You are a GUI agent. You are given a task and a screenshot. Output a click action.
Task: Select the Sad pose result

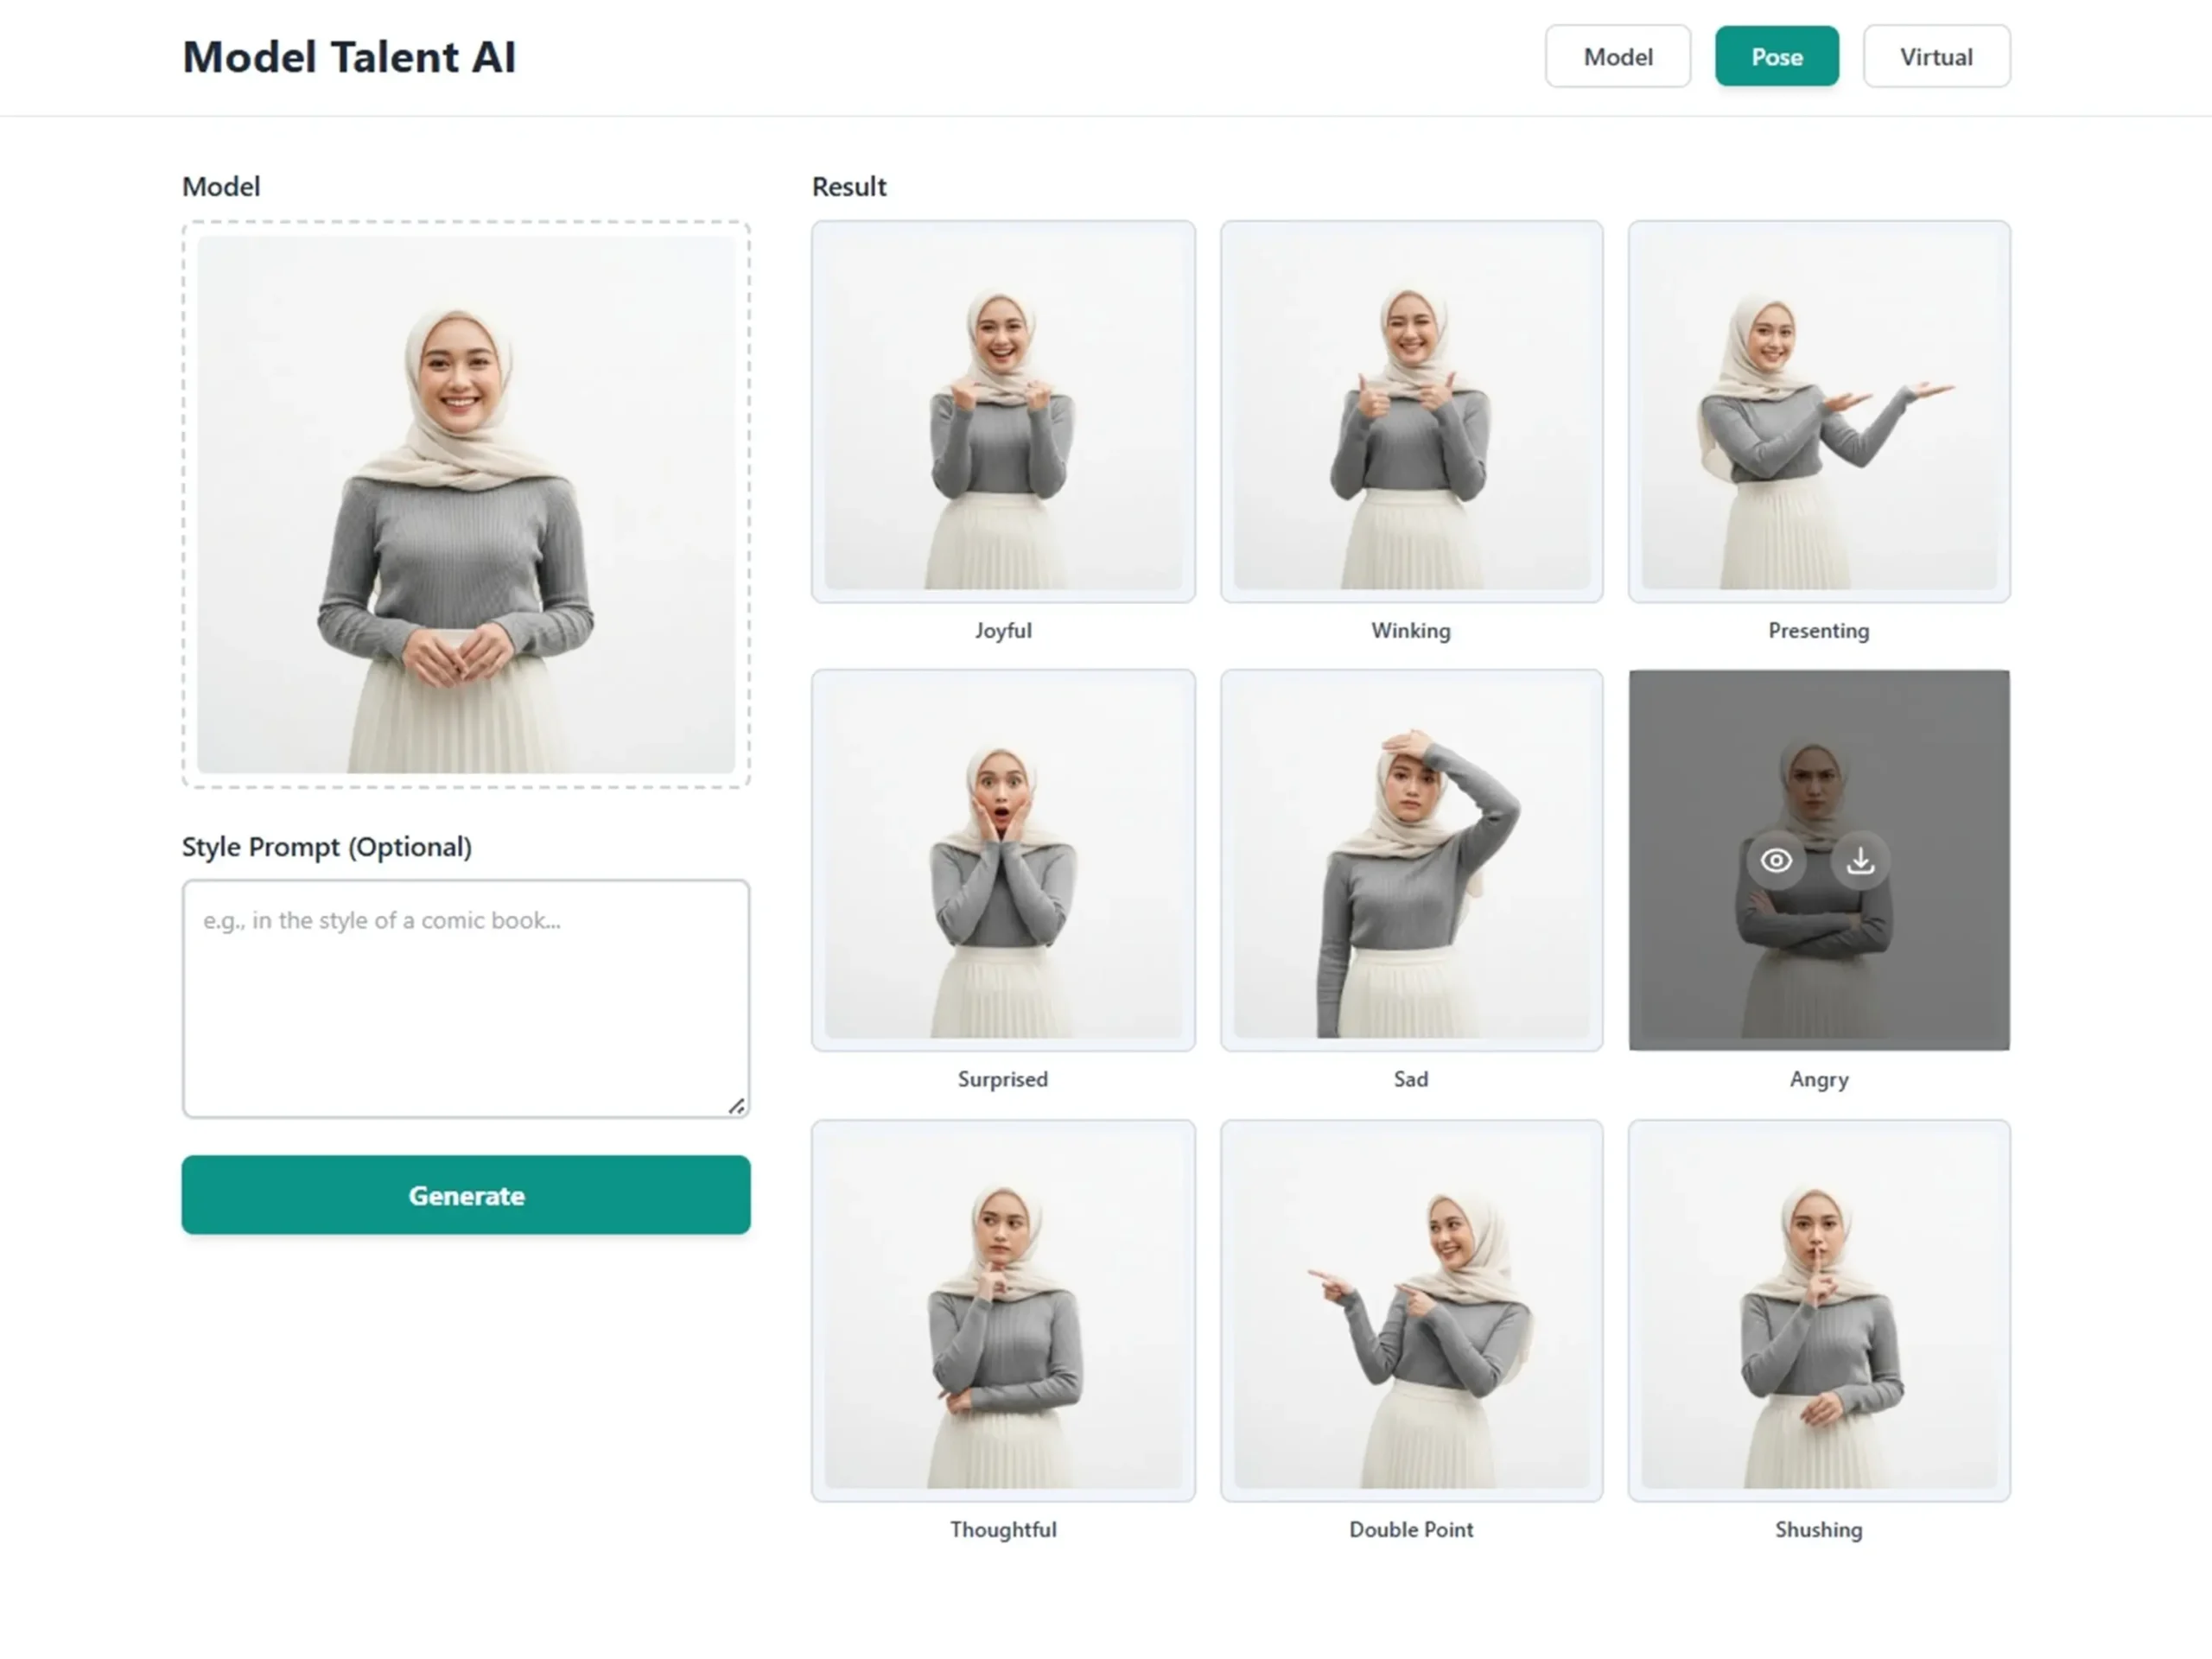[1411, 860]
